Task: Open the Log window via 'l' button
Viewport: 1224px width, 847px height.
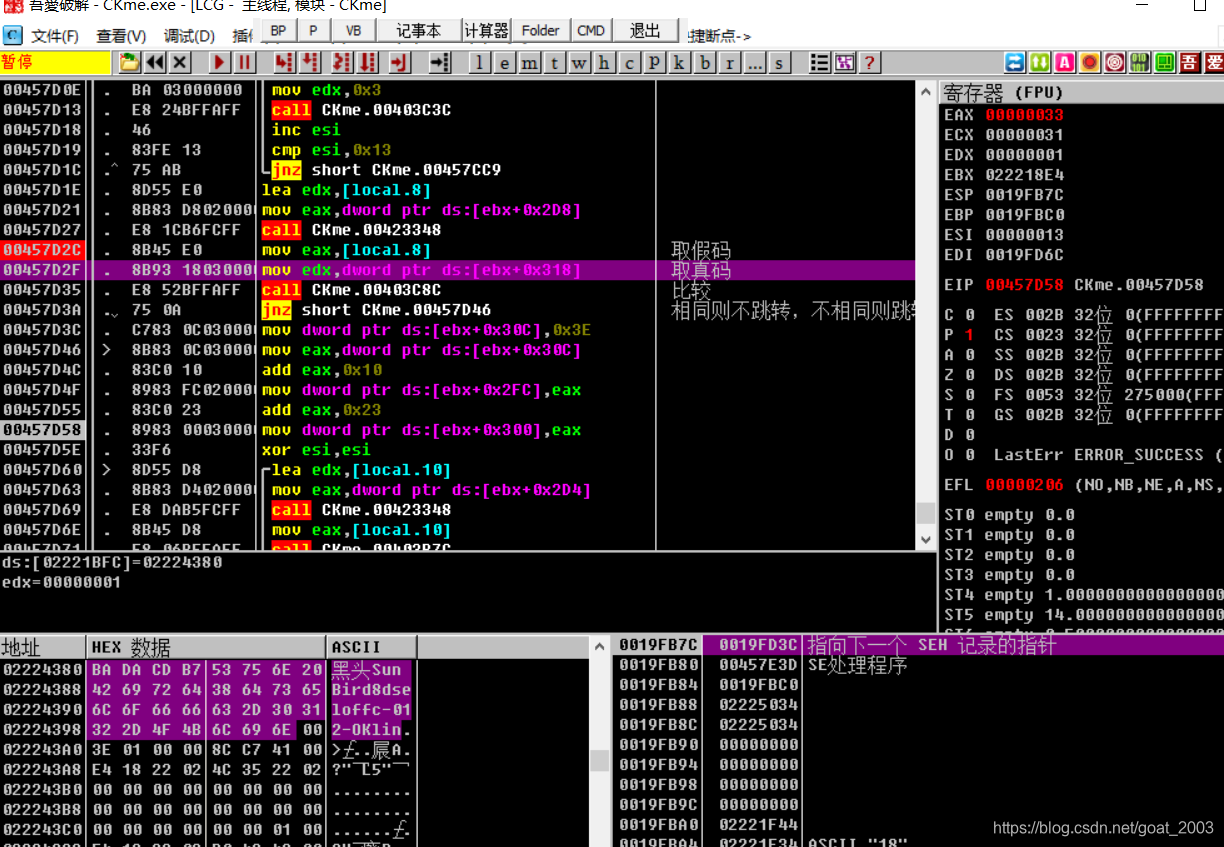Action: tap(481, 63)
